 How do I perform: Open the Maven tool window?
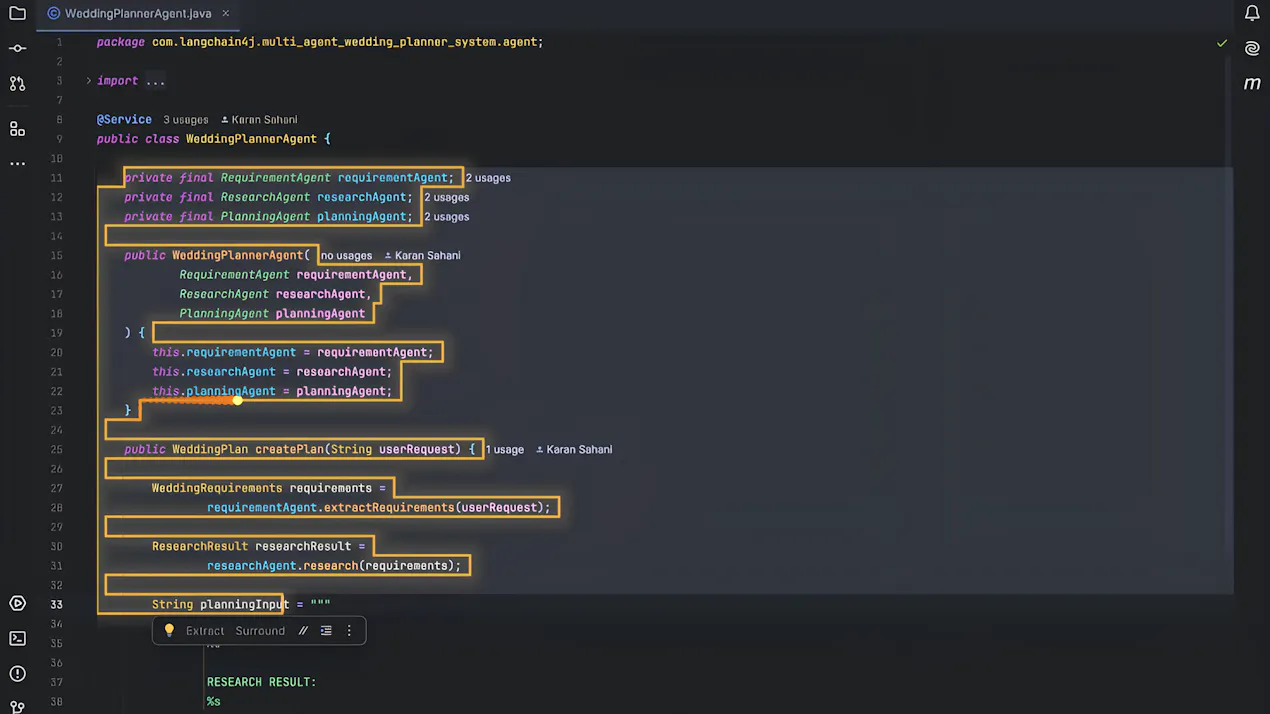pos(1252,84)
